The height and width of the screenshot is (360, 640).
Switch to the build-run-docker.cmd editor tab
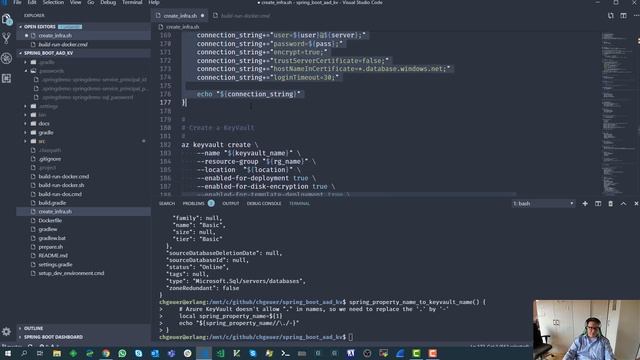point(241,16)
